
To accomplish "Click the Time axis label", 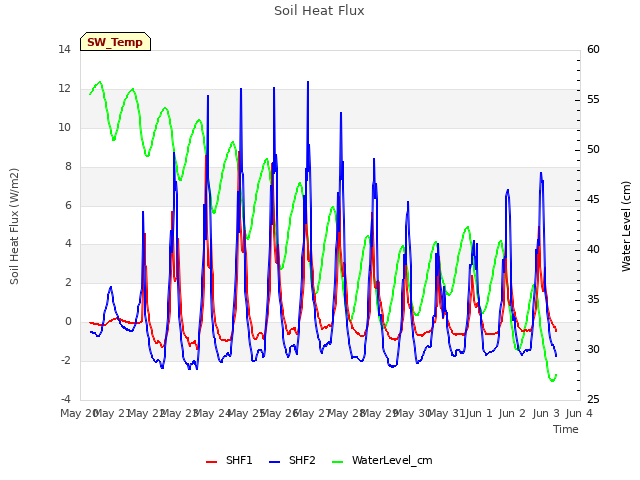I will pos(566,429).
